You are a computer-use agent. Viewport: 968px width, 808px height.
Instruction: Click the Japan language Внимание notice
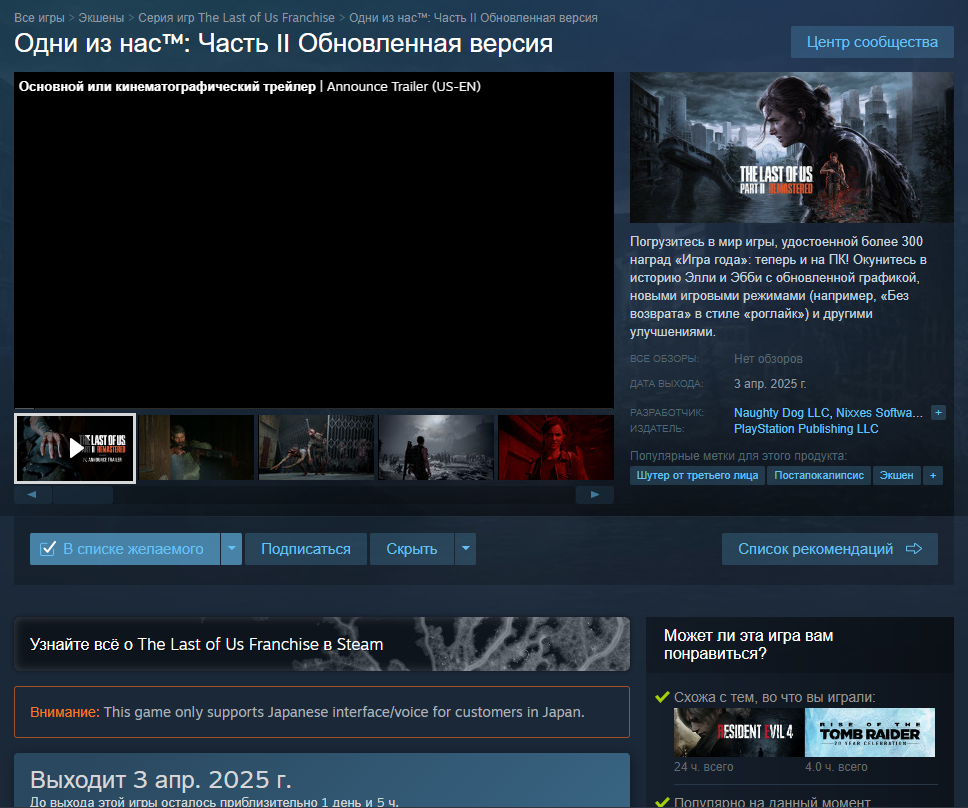(322, 712)
